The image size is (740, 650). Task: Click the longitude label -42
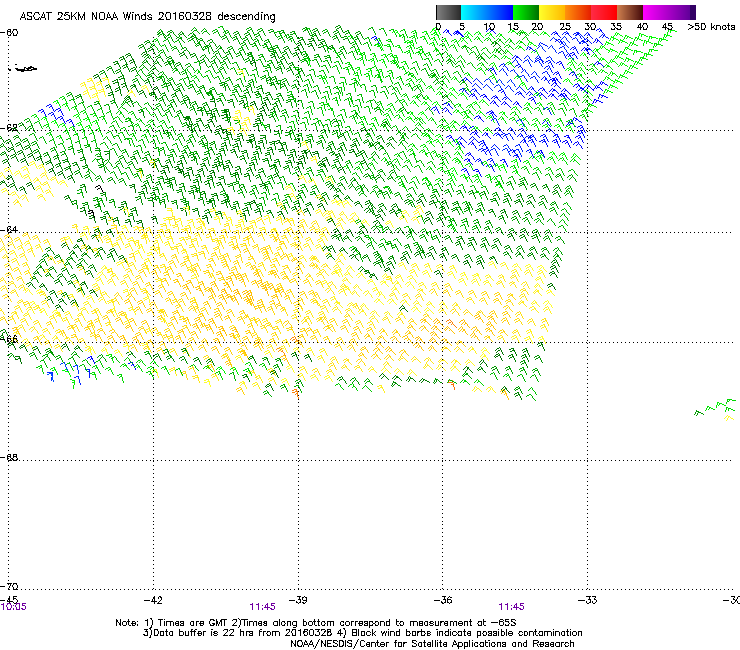[x=153, y=600]
